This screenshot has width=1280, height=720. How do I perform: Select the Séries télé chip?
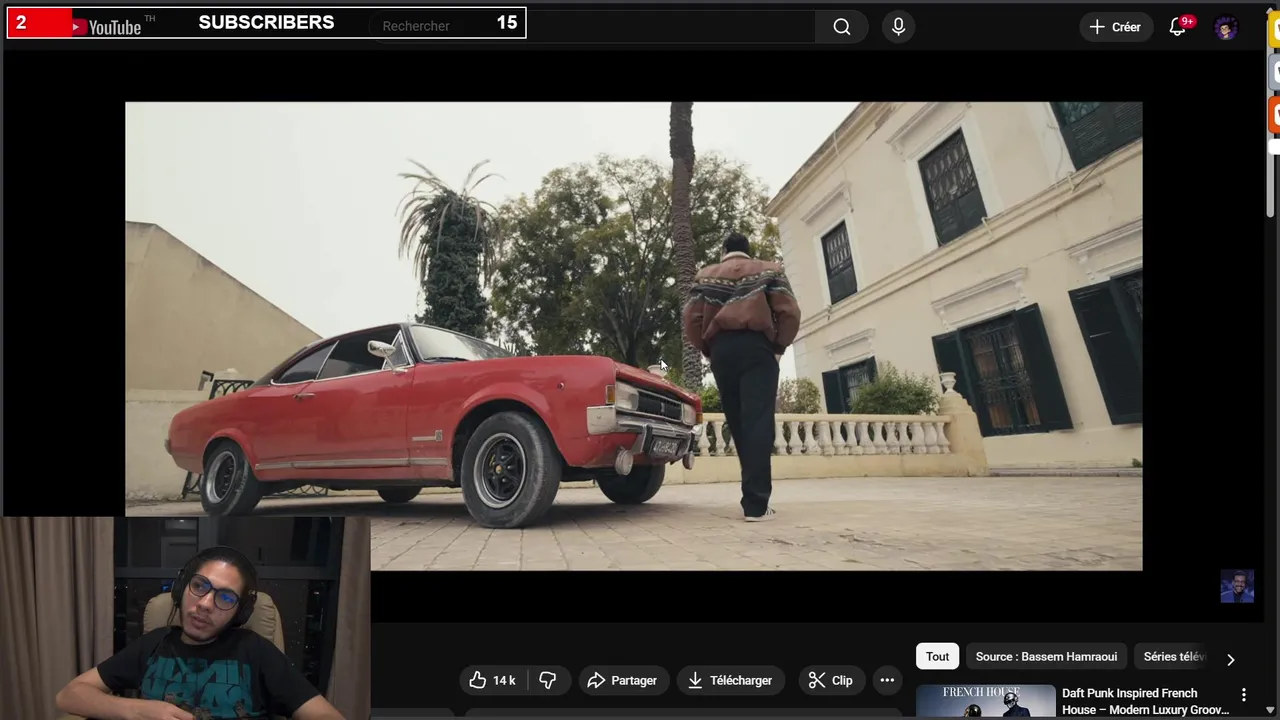point(1174,656)
